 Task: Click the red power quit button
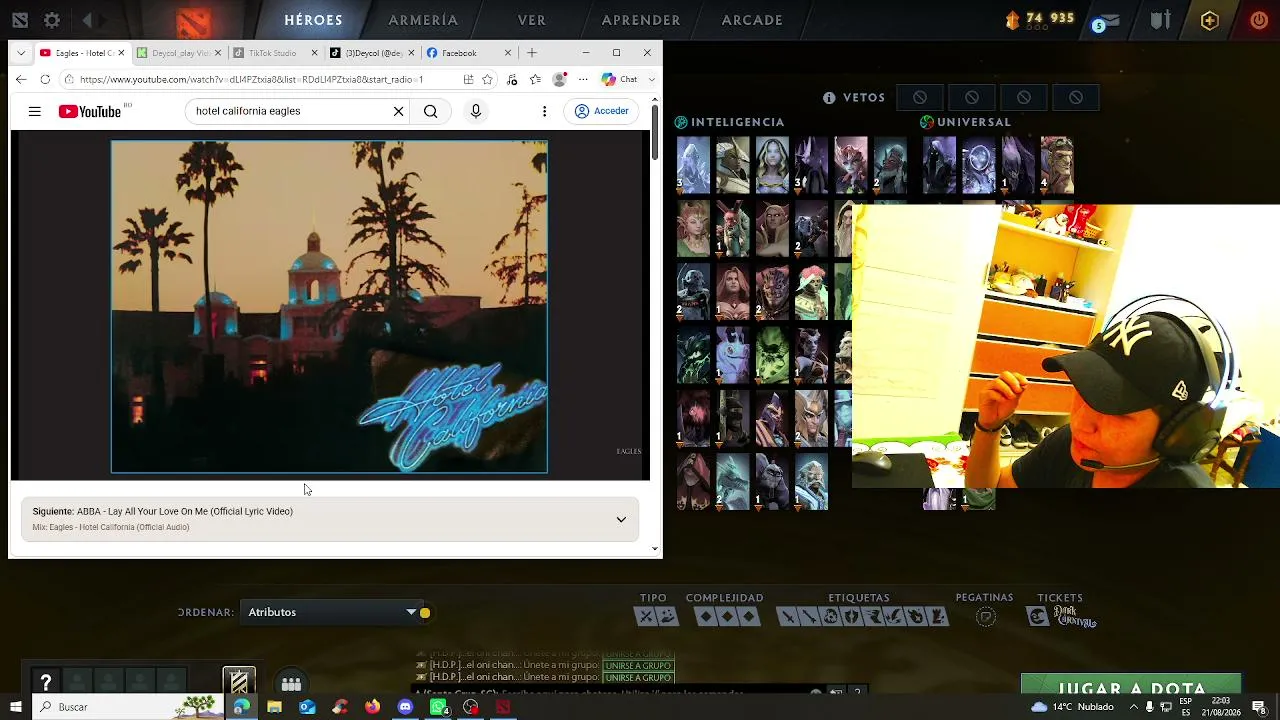pyautogui.click(x=1259, y=20)
